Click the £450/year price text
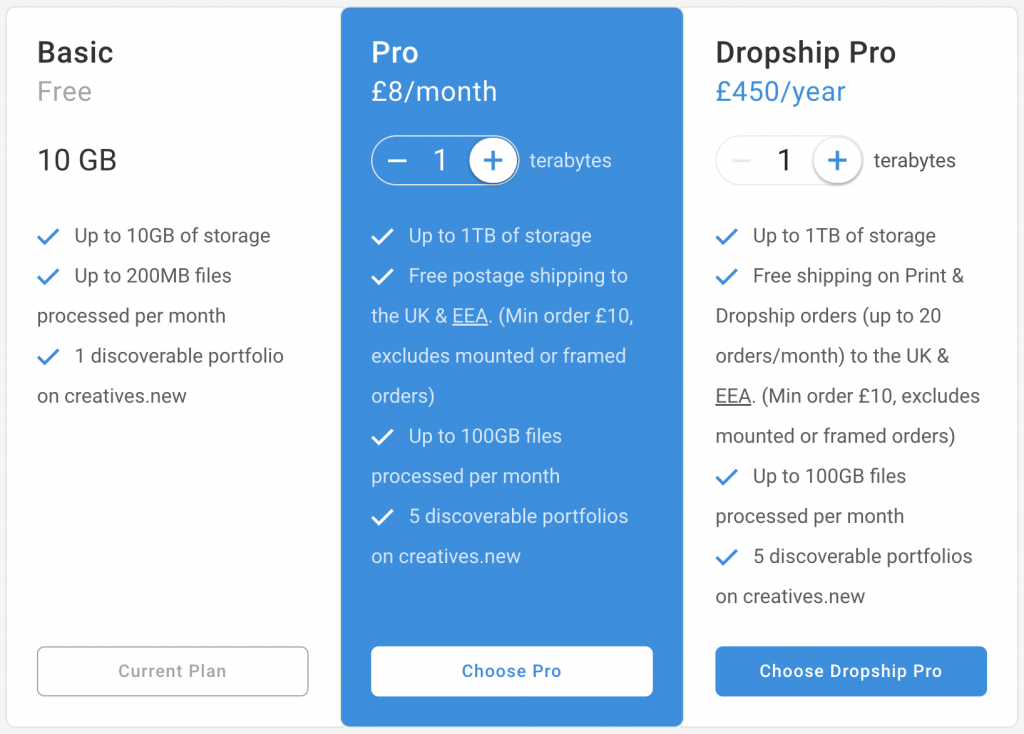This screenshot has height=734, width=1024. pos(780,92)
